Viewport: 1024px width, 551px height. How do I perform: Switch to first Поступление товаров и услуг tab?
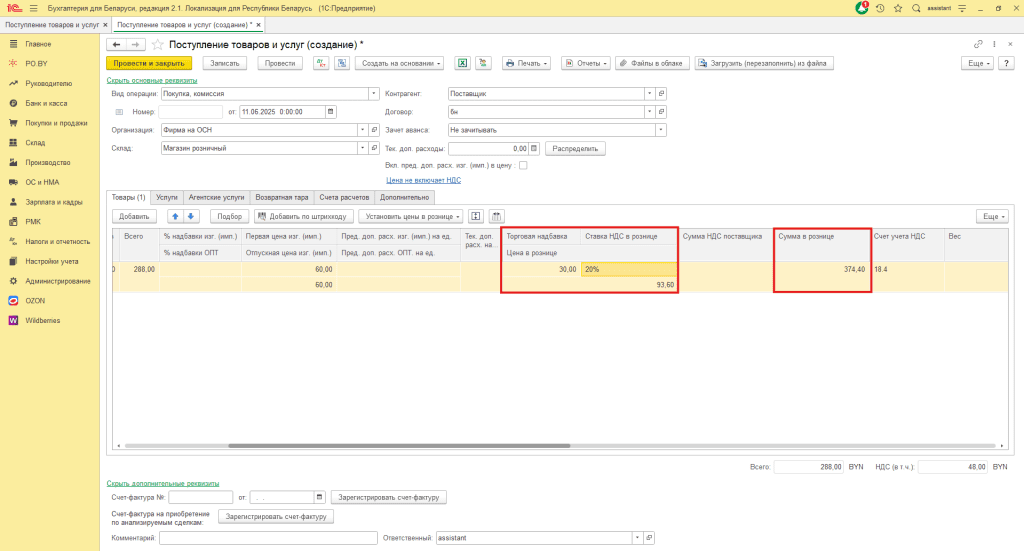tap(52, 25)
